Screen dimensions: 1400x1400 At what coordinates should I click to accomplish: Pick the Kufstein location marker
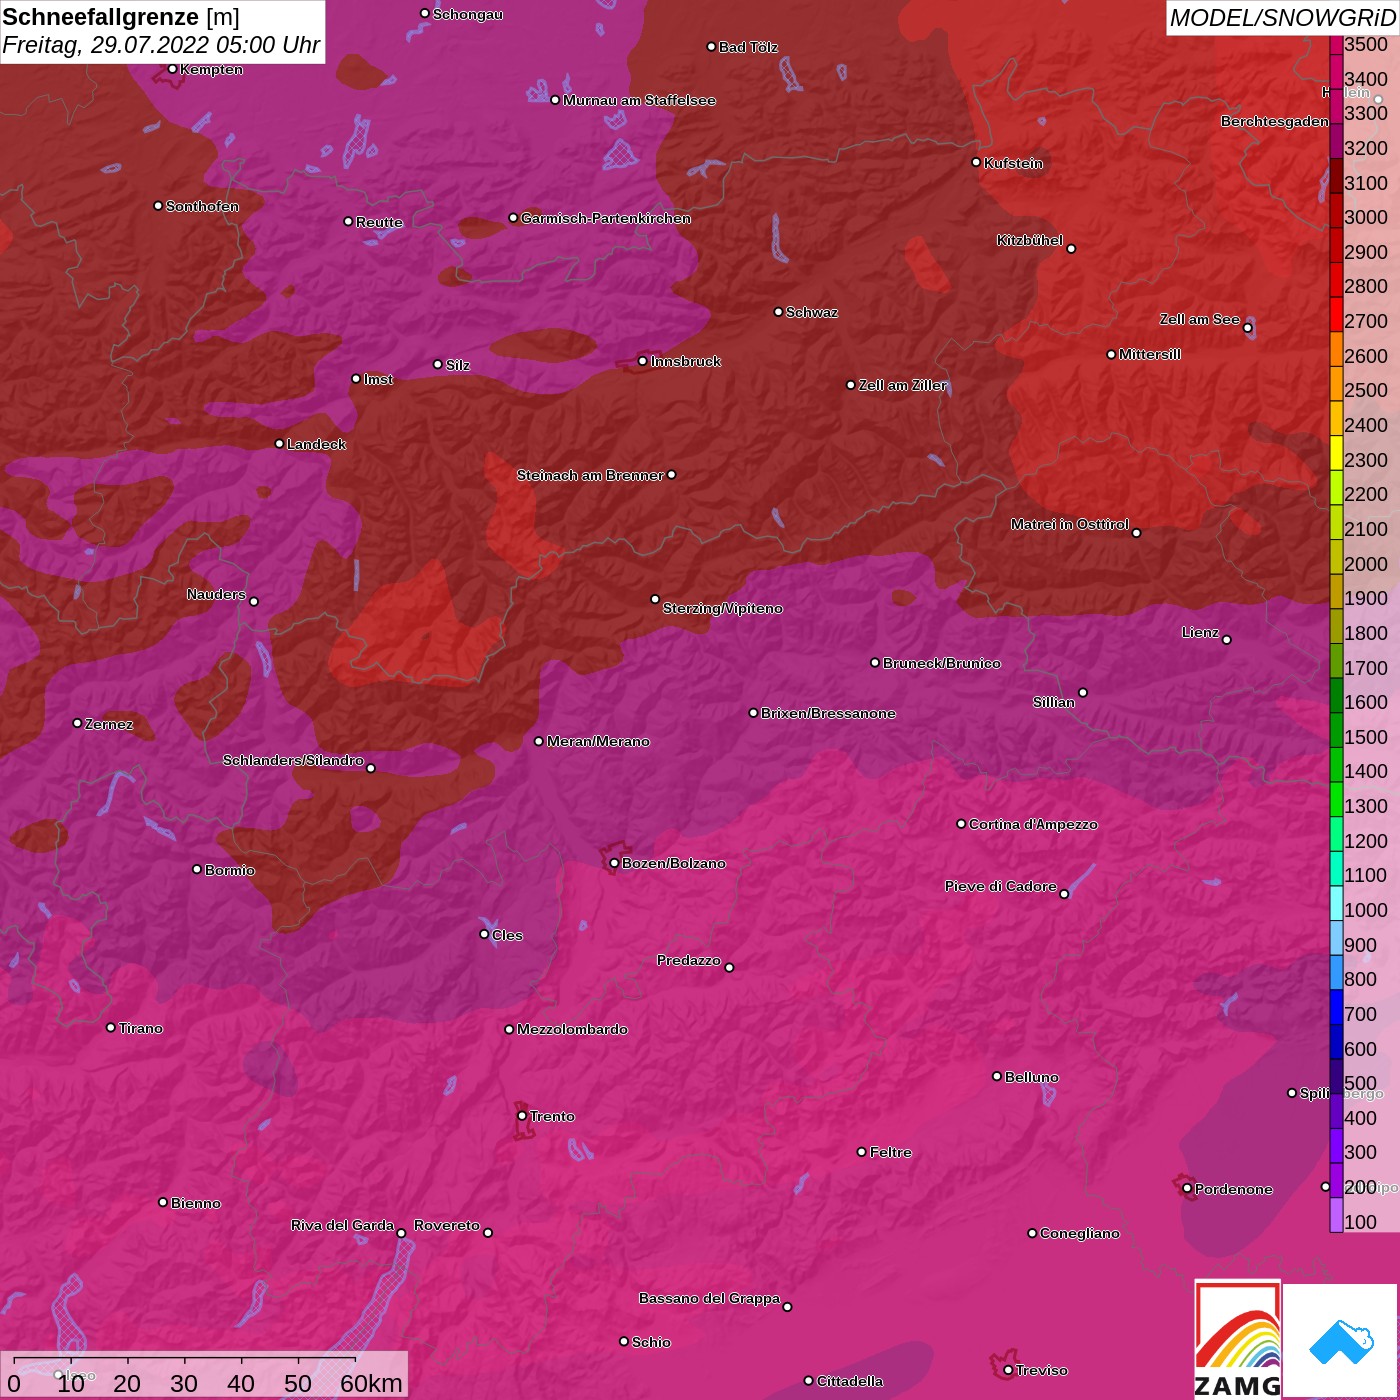976,162
